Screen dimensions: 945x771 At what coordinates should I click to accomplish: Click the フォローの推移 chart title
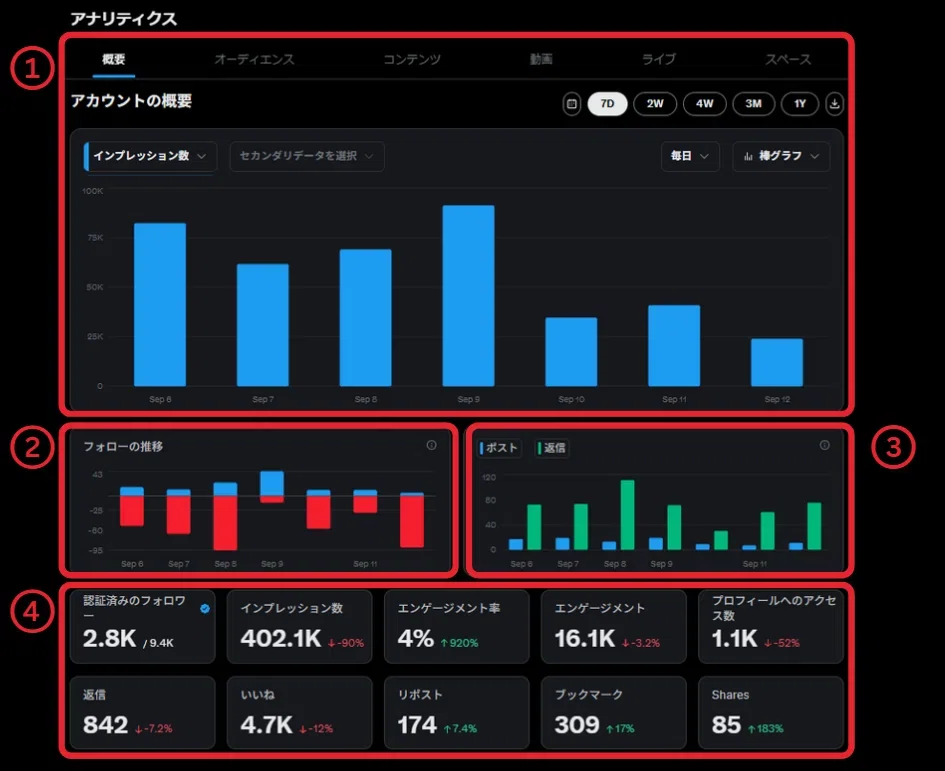(123, 447)
